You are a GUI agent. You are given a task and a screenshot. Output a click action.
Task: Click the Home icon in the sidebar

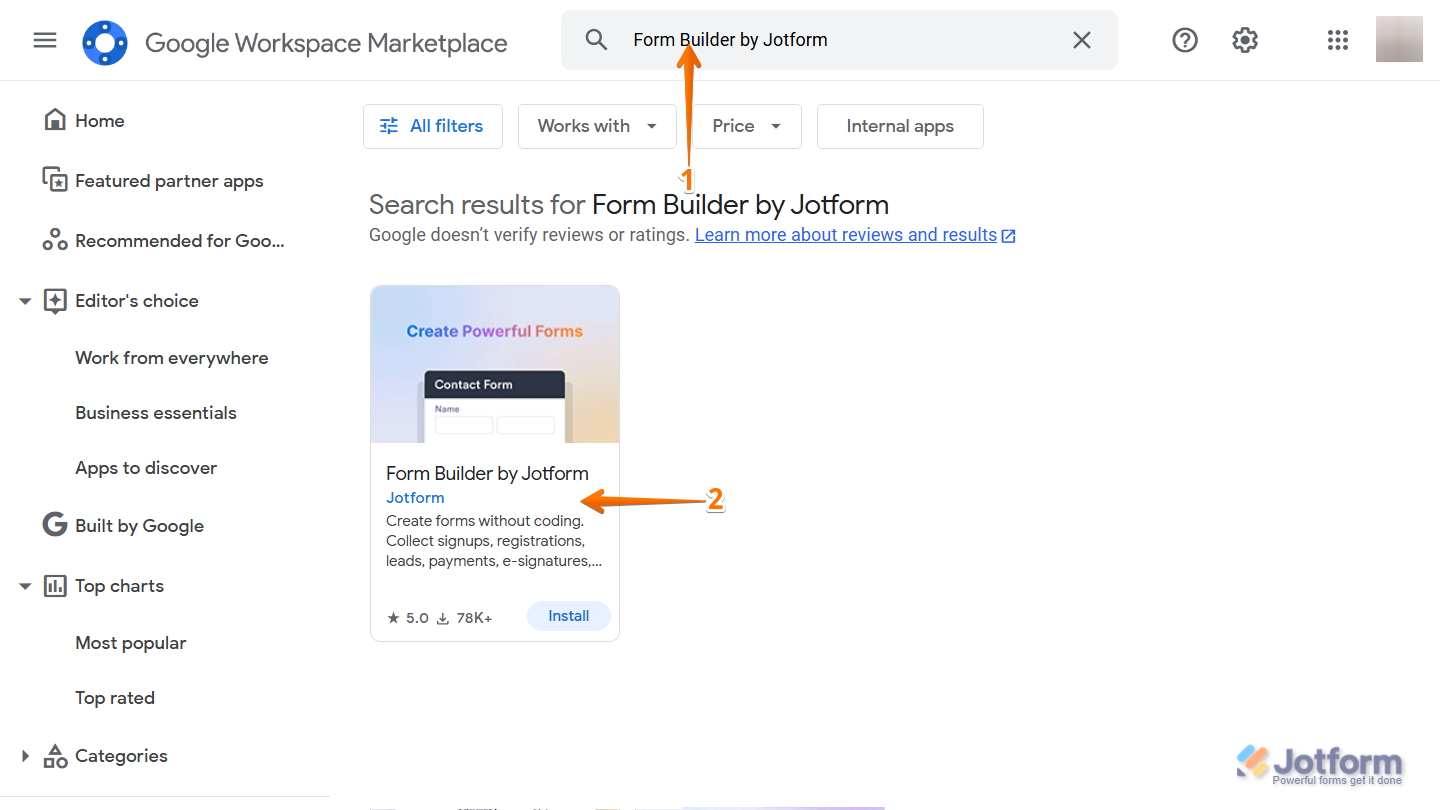pos(55,119)
